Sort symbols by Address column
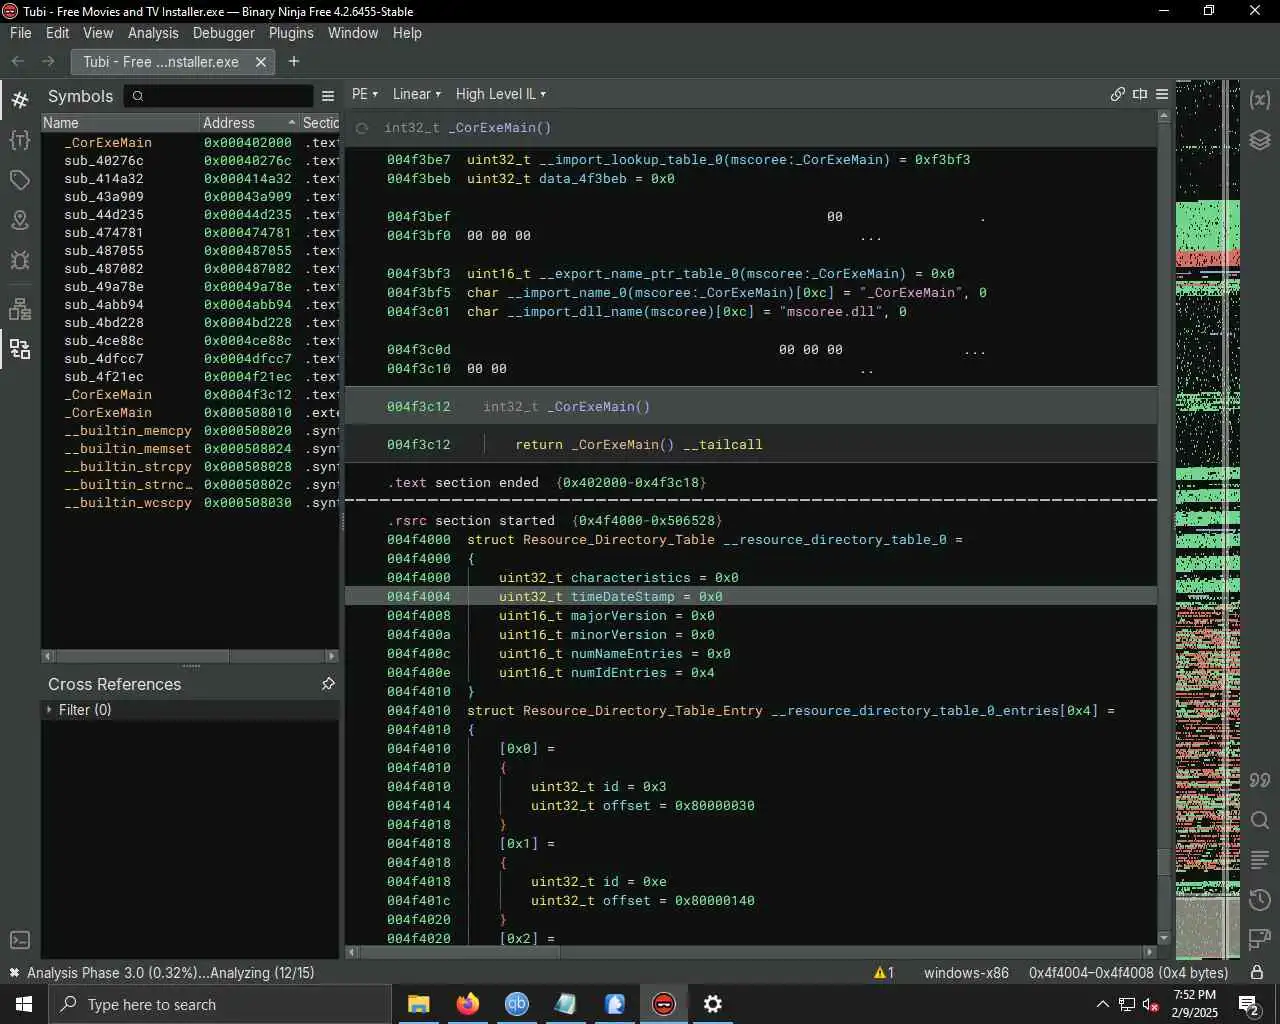 (x=249, y=123)
